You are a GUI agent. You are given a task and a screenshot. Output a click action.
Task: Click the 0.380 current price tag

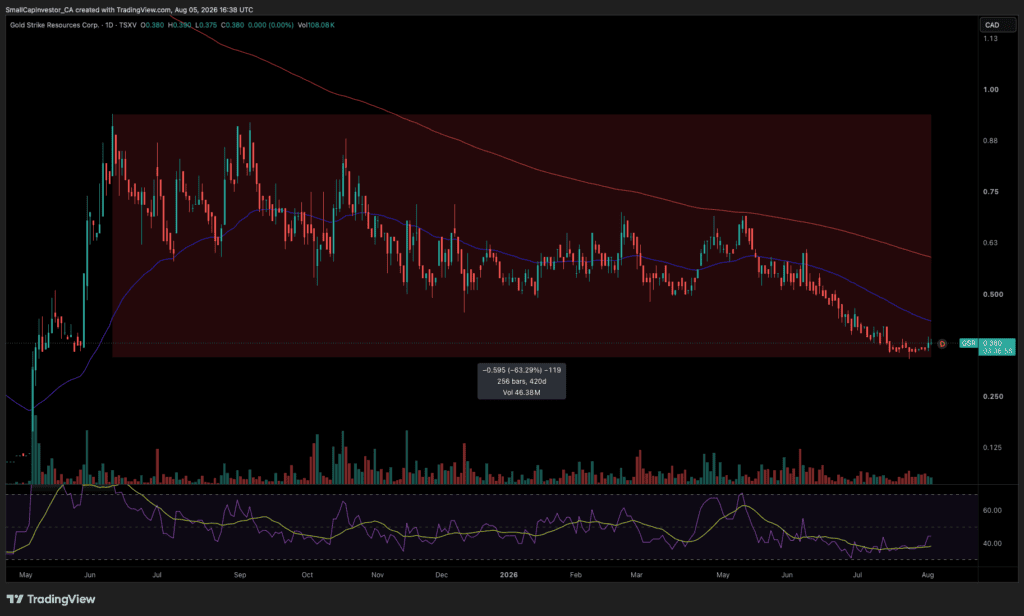[997, 347]
